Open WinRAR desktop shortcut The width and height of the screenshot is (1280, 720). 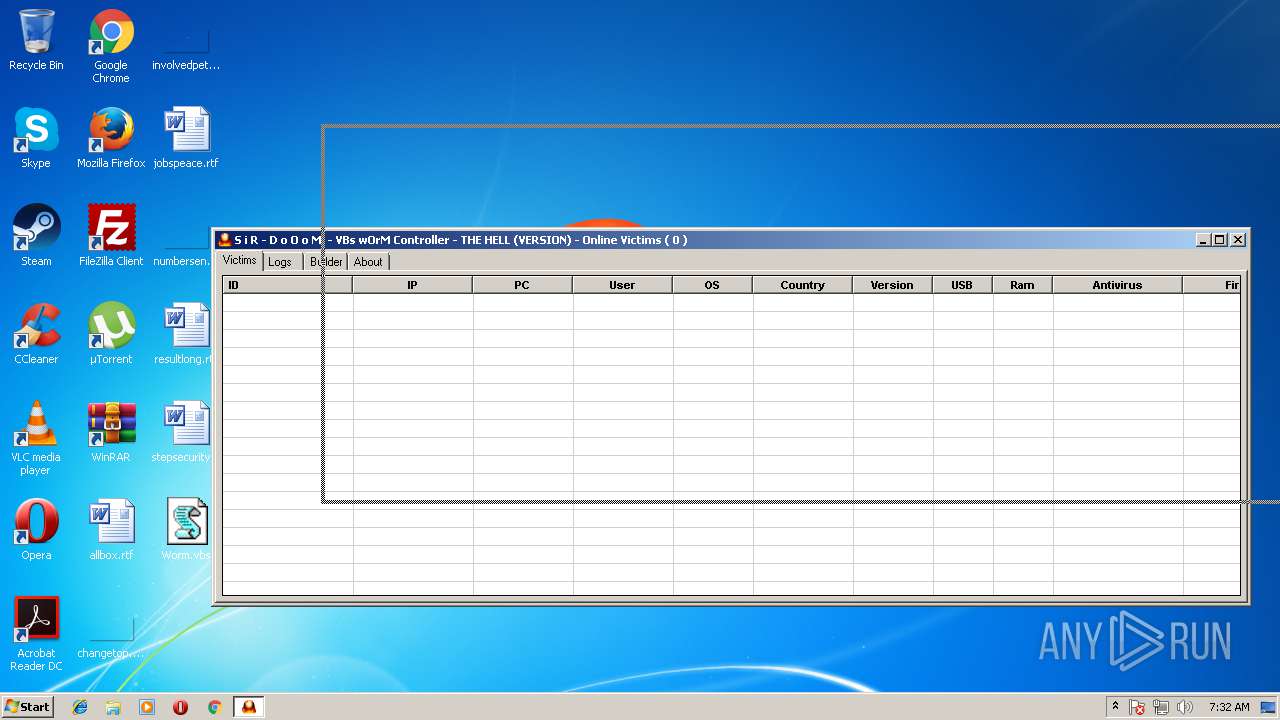click(x=111, y=432)
